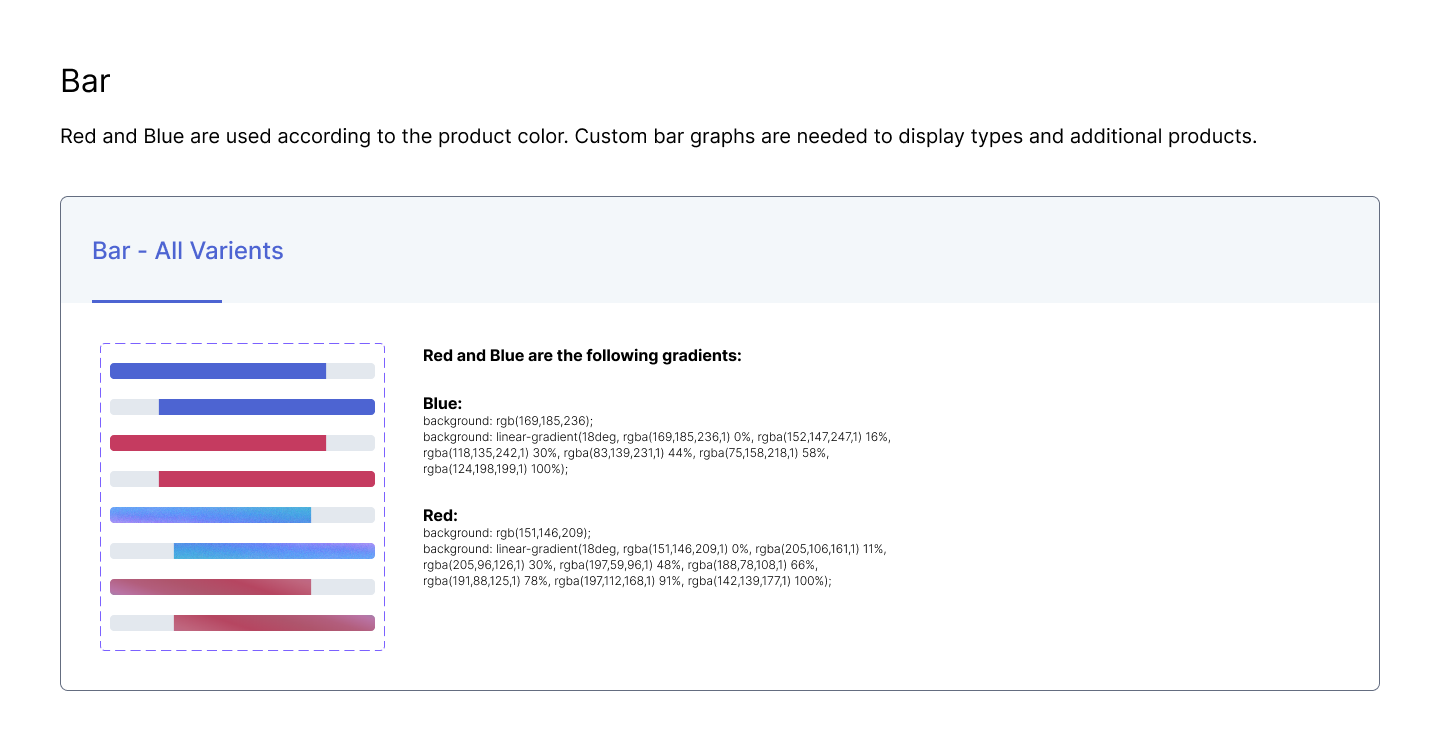This screenshot has width=1440, height=751.
Task: Click the "Blue:" label
Action: point(442,404)
